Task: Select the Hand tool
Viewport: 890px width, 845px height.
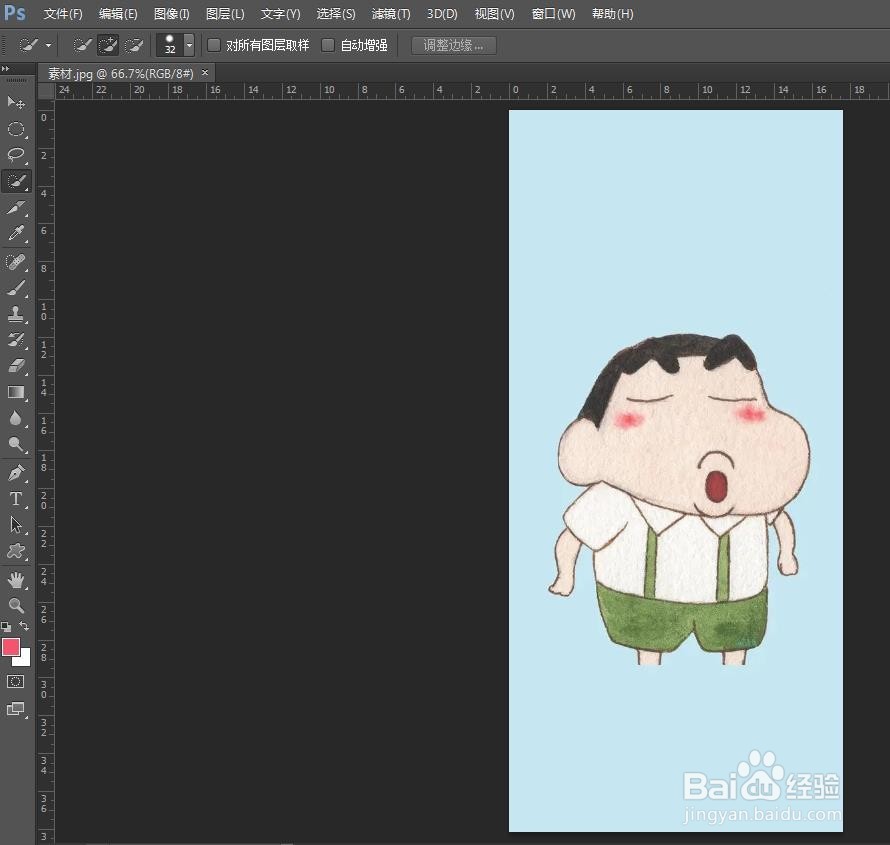Action: click(x=16, y=580)
